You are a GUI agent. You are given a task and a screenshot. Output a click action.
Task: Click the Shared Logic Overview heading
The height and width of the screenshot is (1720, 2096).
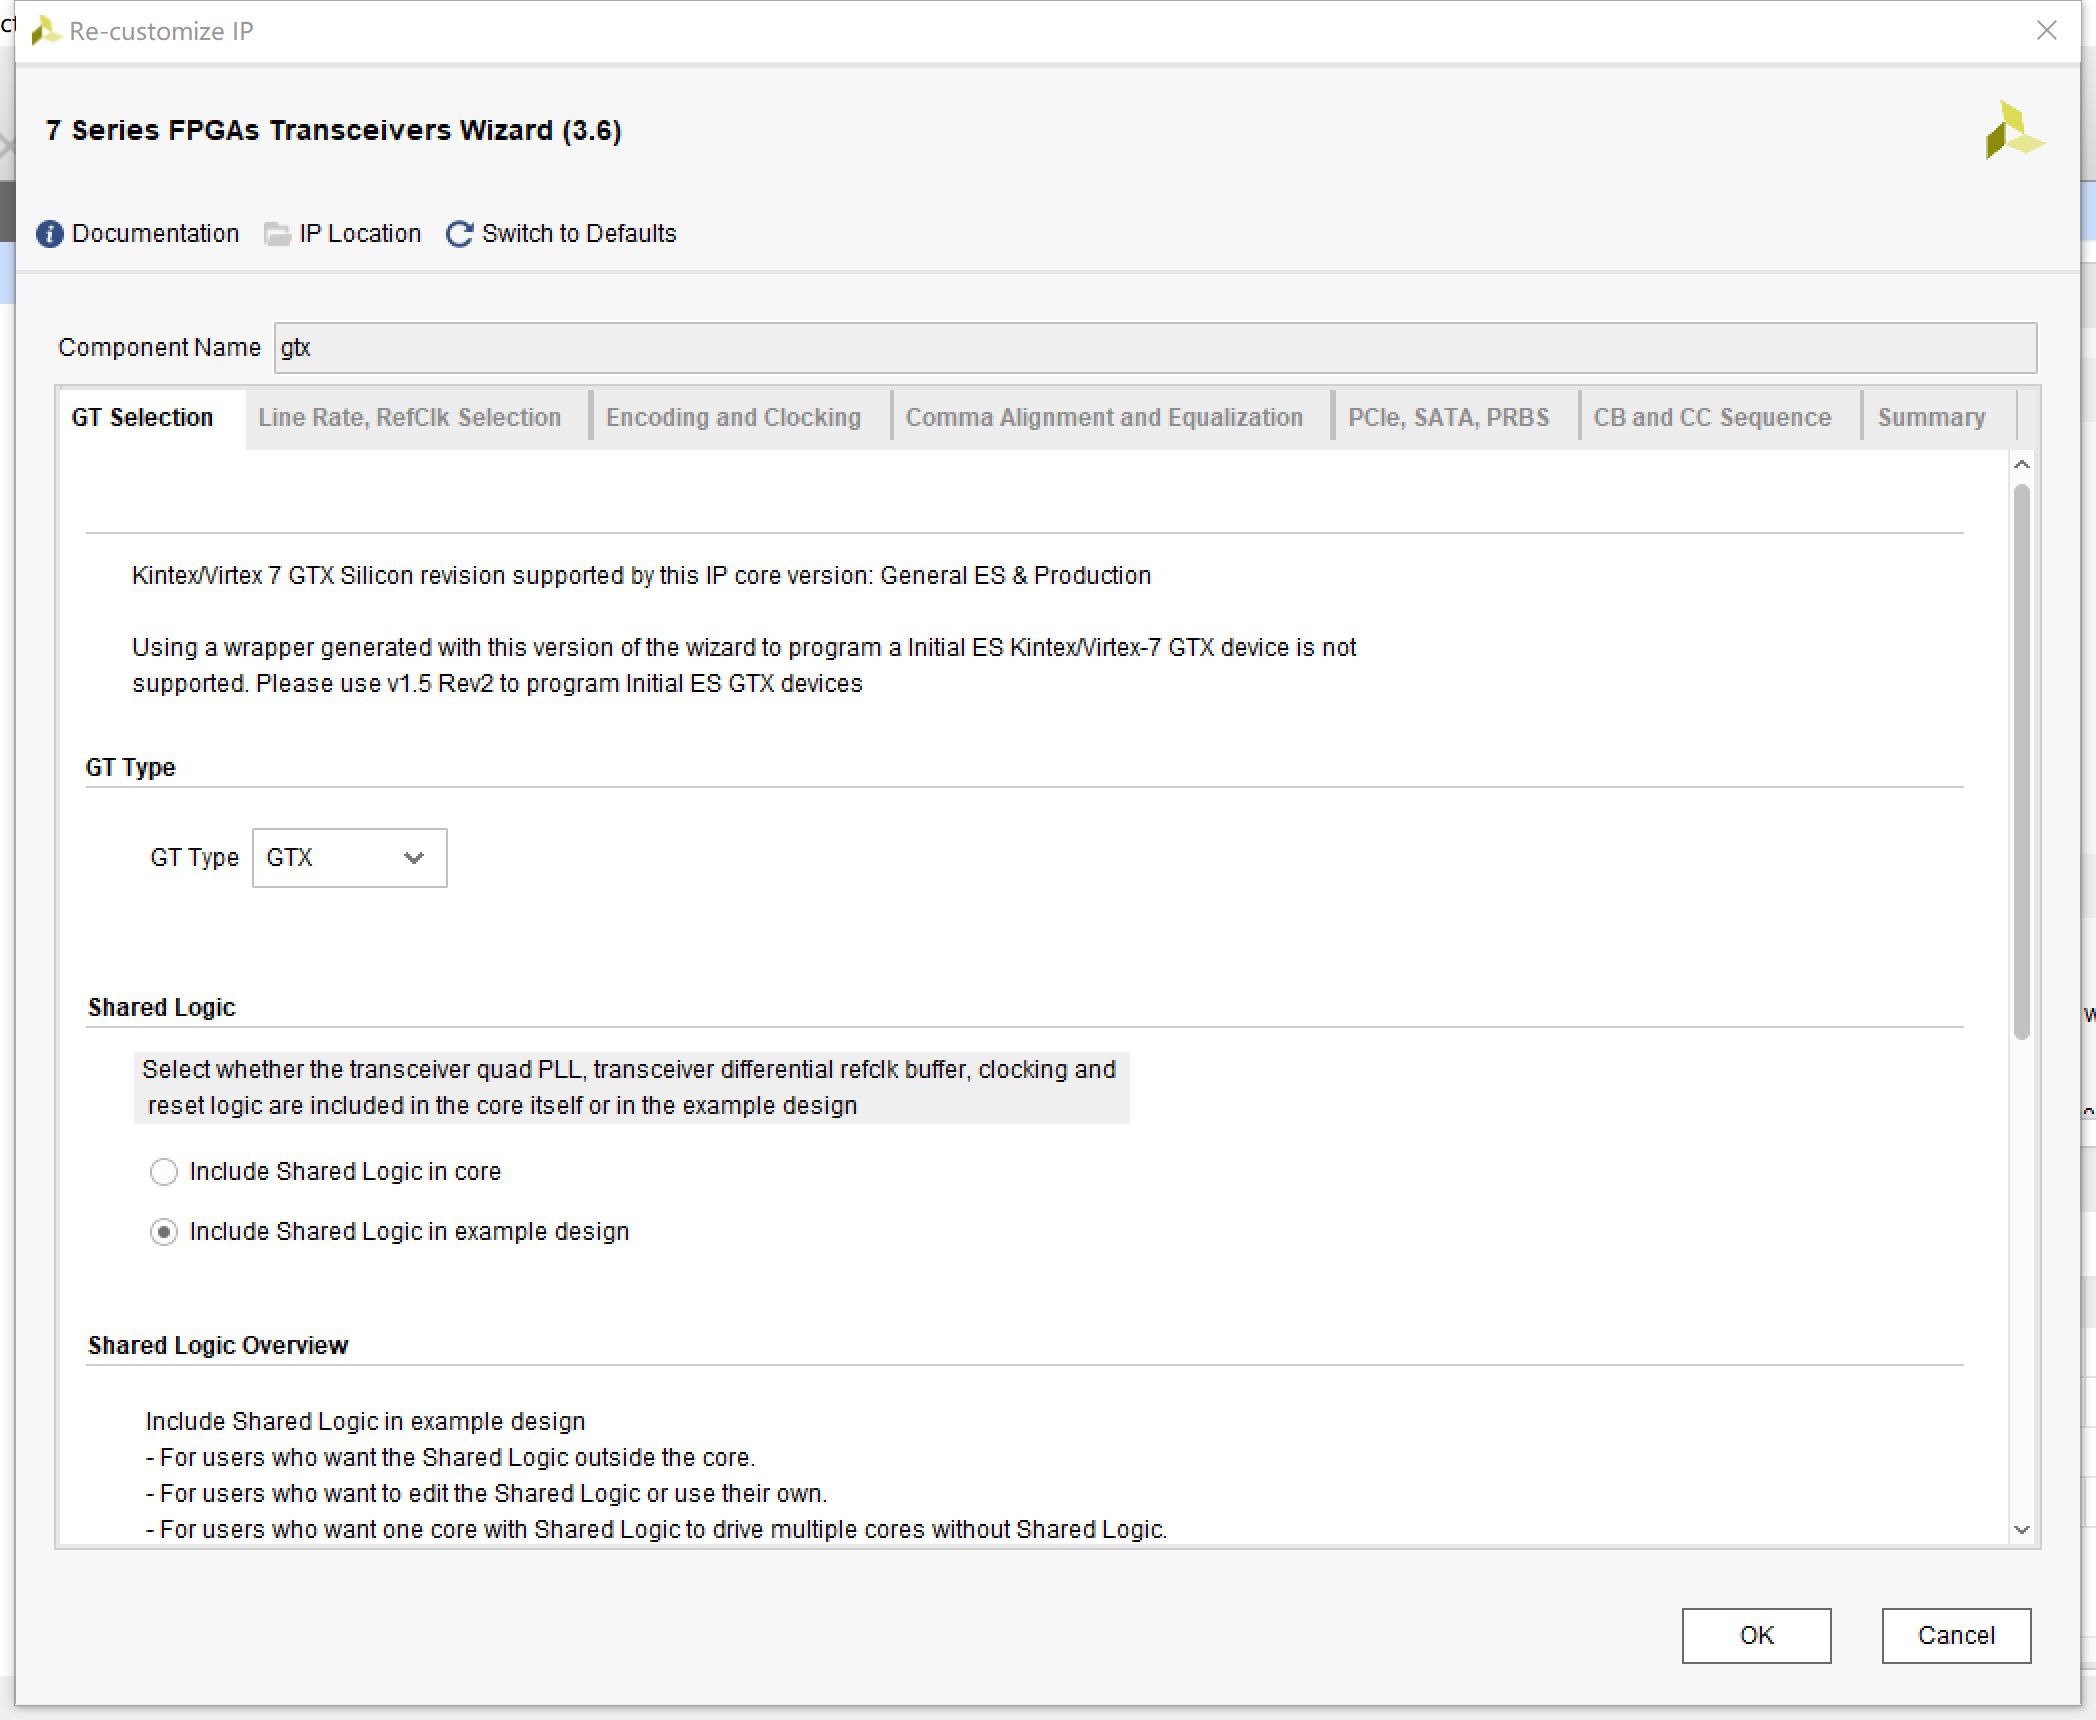click(218, 1346)
